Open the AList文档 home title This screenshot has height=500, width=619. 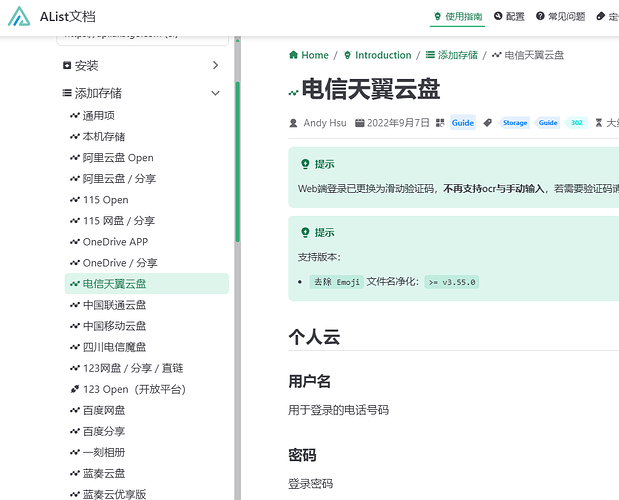[68, 17]
